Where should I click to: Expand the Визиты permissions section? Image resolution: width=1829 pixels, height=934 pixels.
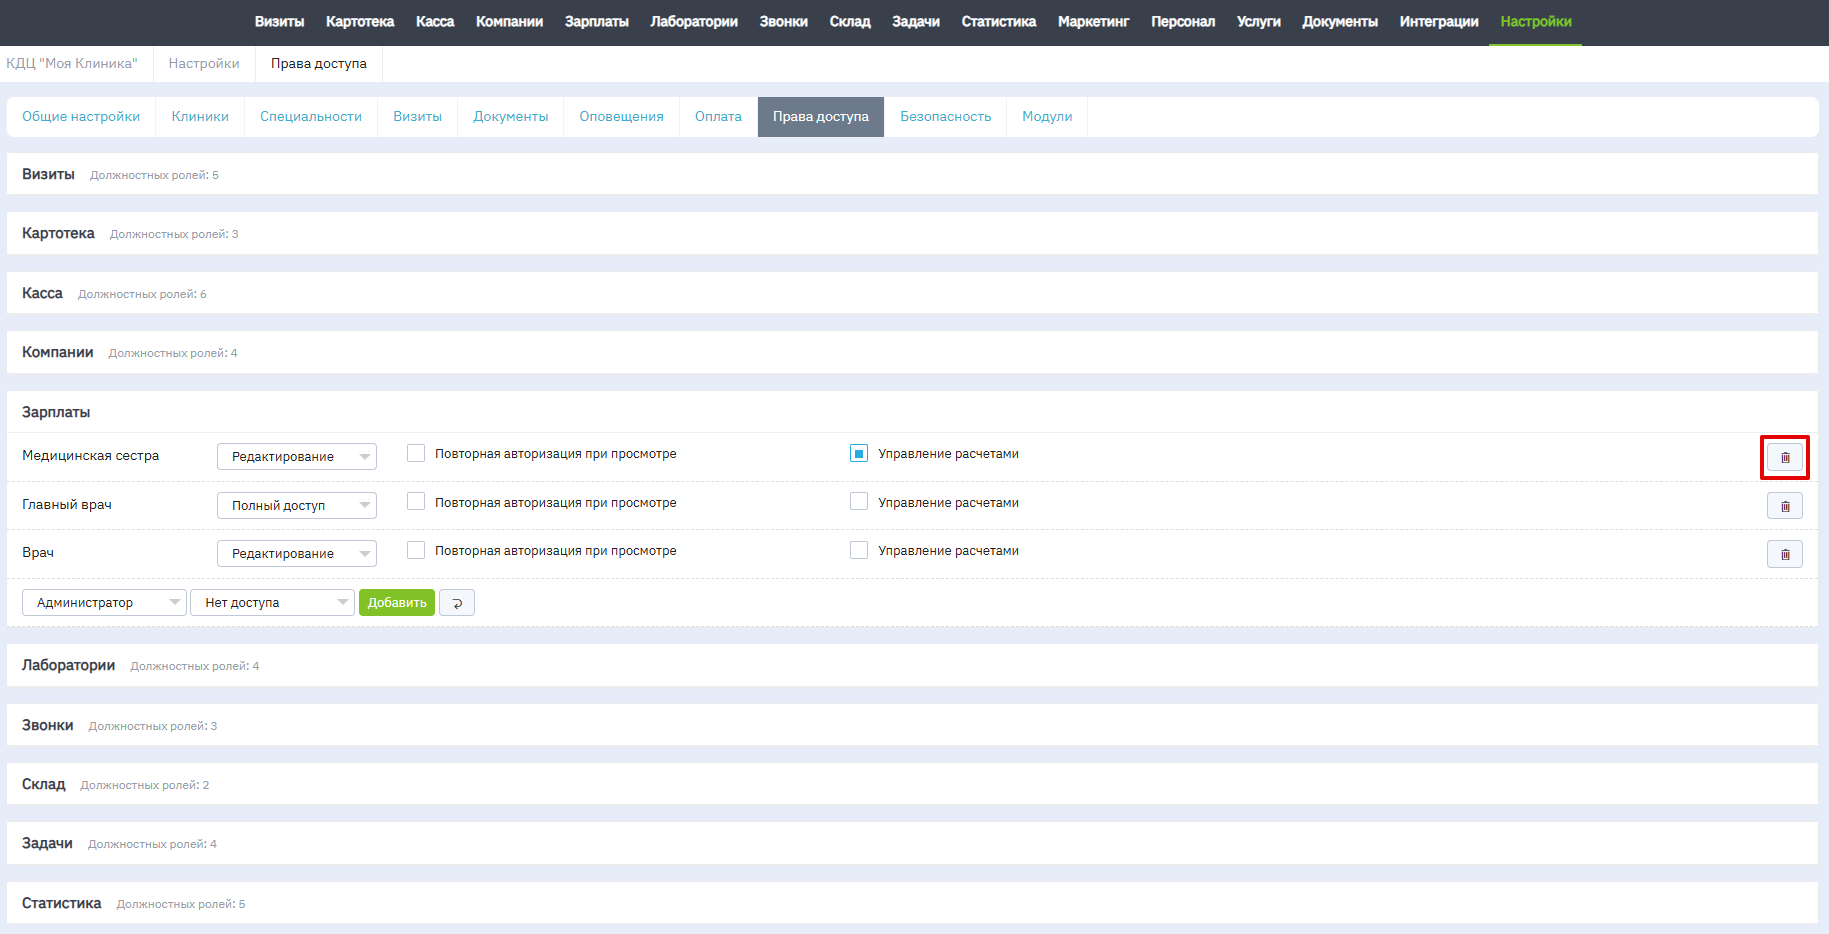coord(49,175)
